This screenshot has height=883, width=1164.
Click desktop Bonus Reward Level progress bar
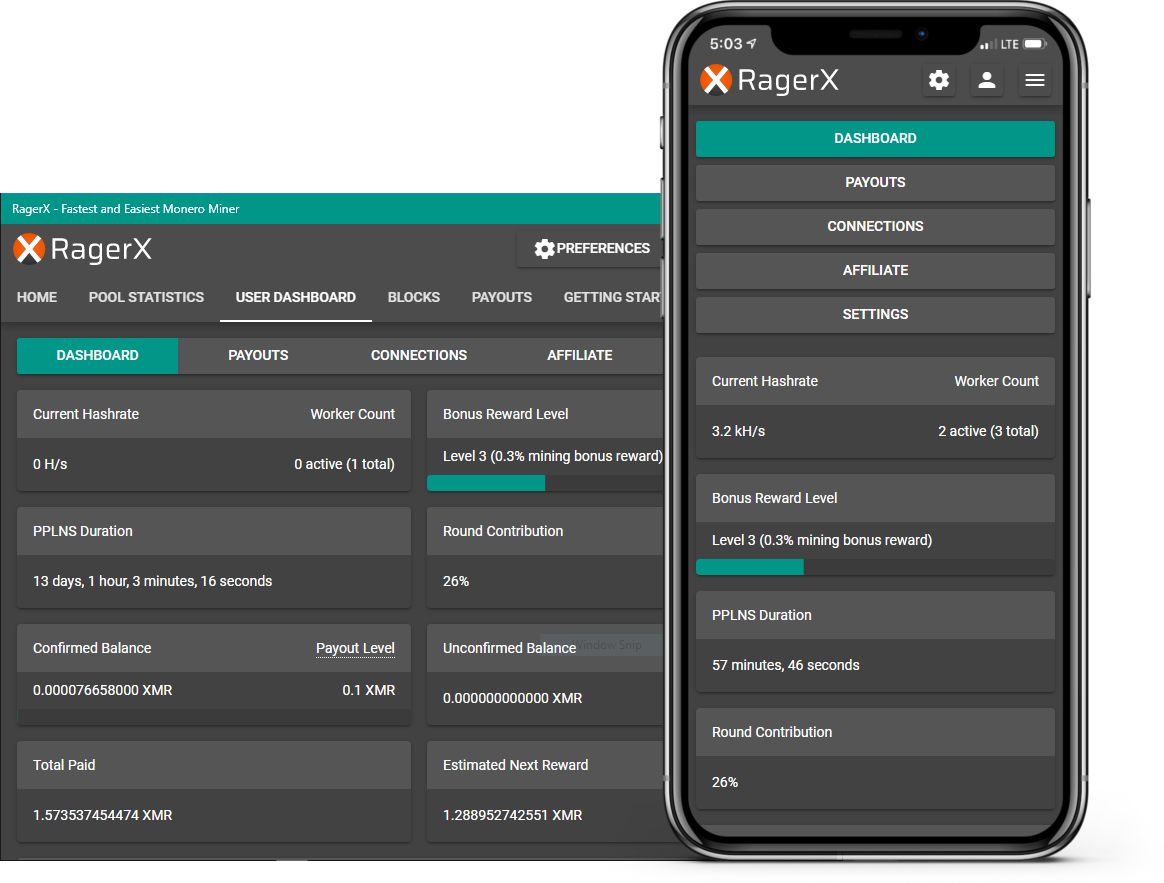tap(545, 483)
